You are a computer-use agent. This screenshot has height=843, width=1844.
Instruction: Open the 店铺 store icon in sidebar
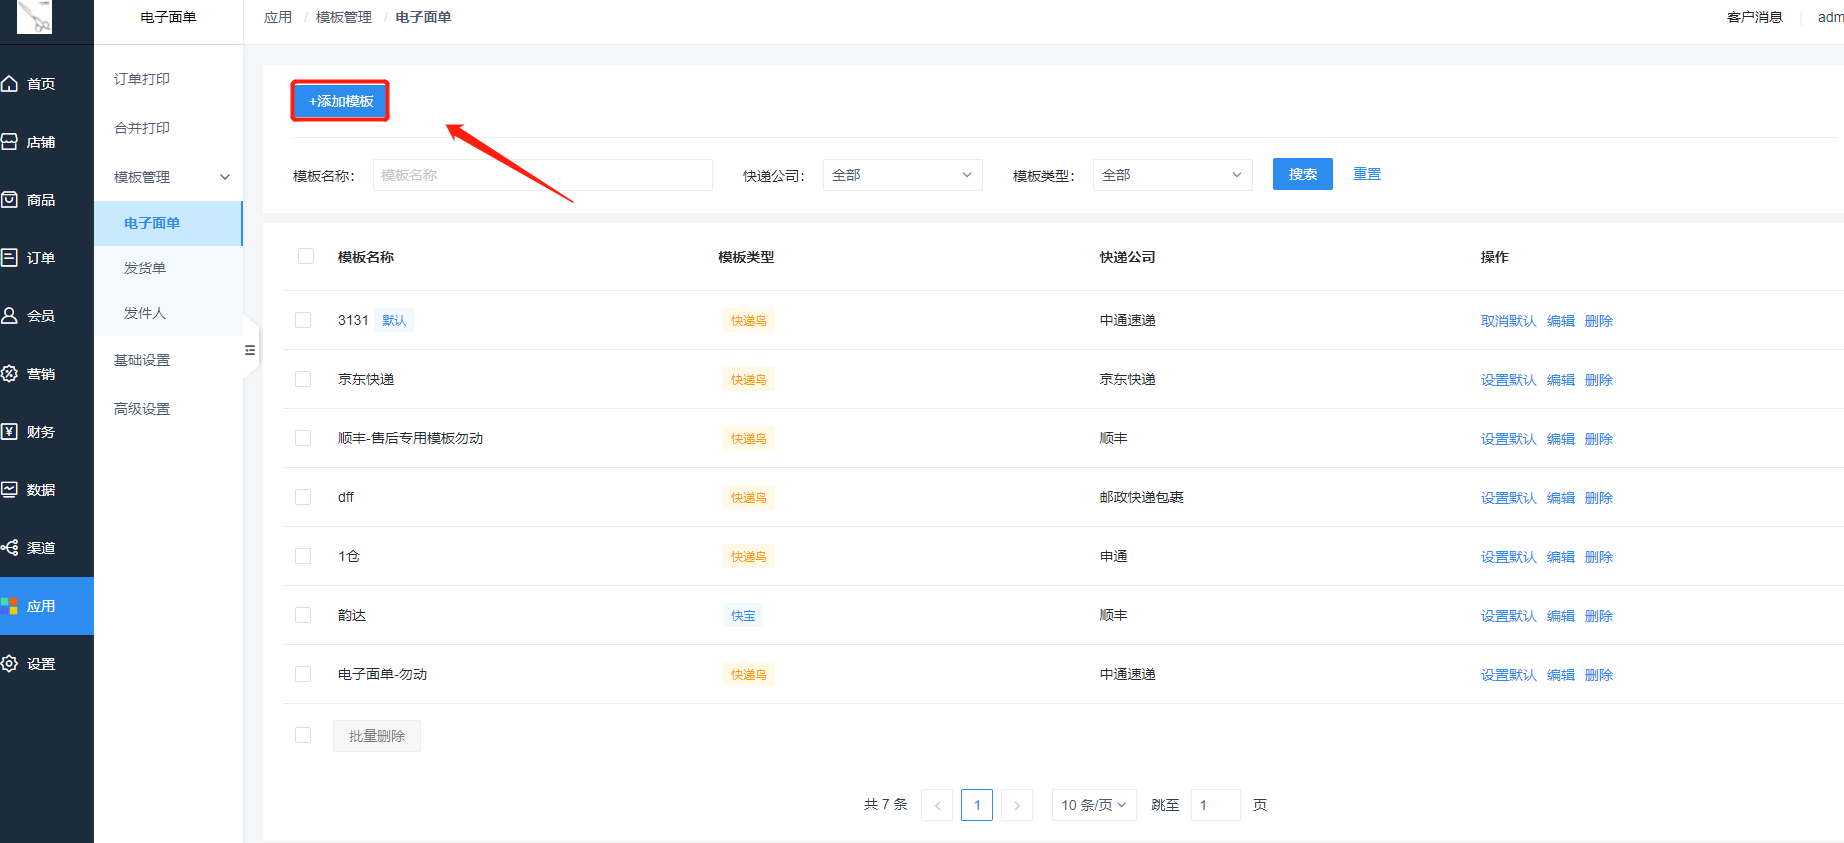tap(10, 142)
